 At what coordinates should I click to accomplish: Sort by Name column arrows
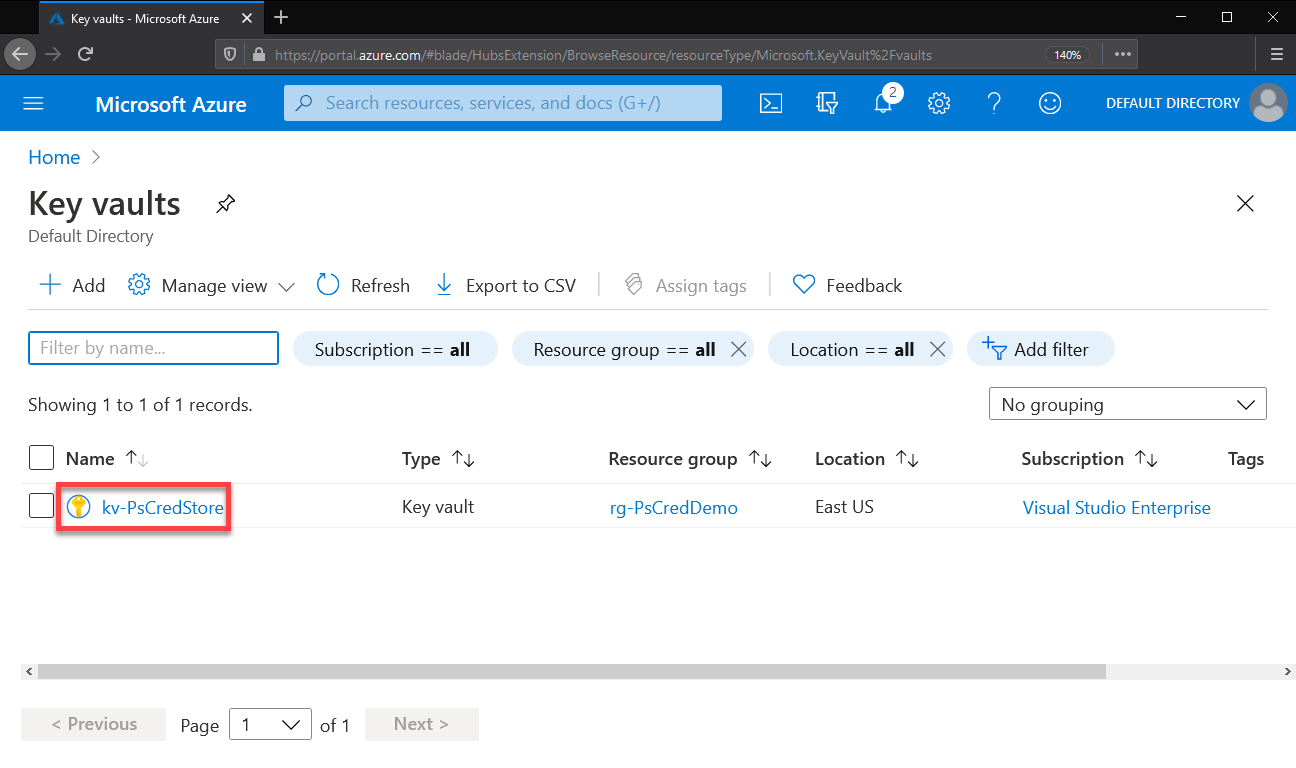(137, 459)
